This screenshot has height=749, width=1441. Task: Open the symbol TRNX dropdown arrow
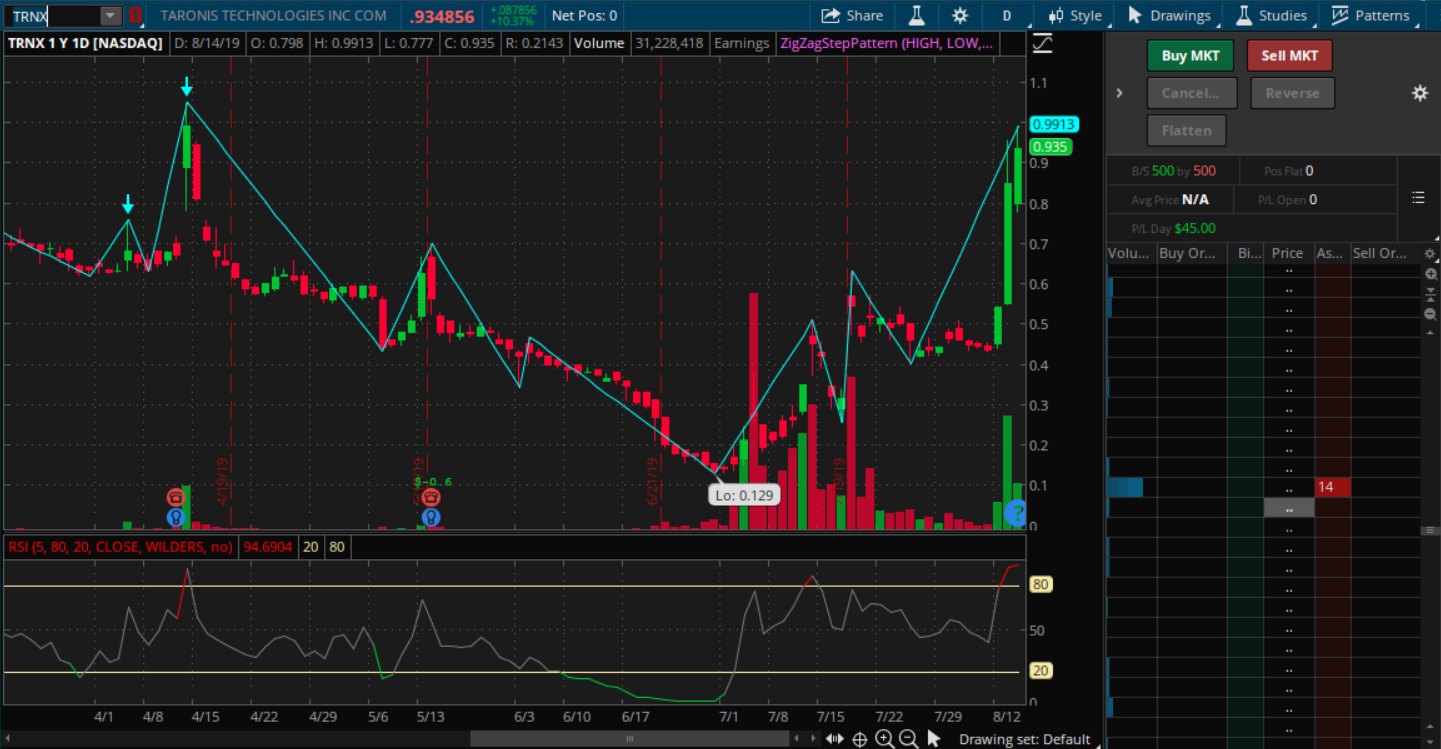click(x=110, y=16)
